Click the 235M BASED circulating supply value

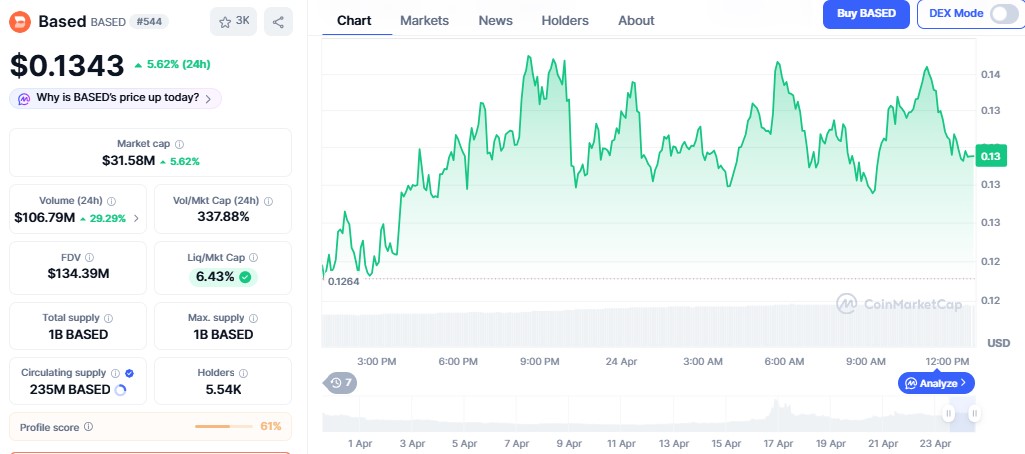(70, 390)
